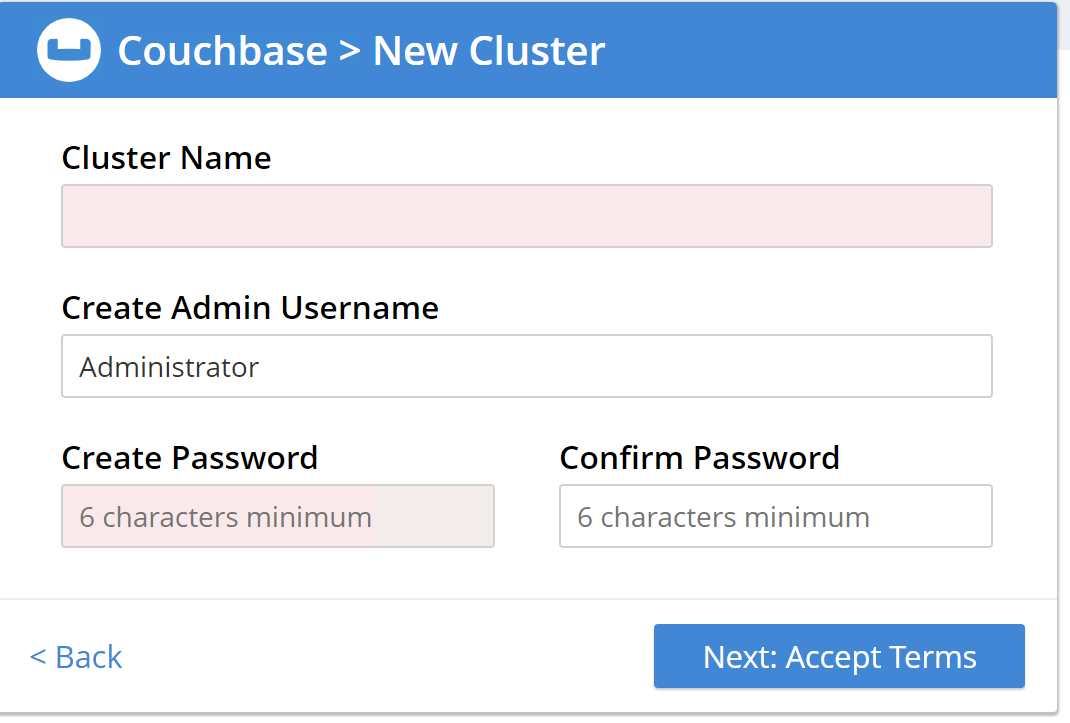Click the blue header bar's empty area

[830, 49]
